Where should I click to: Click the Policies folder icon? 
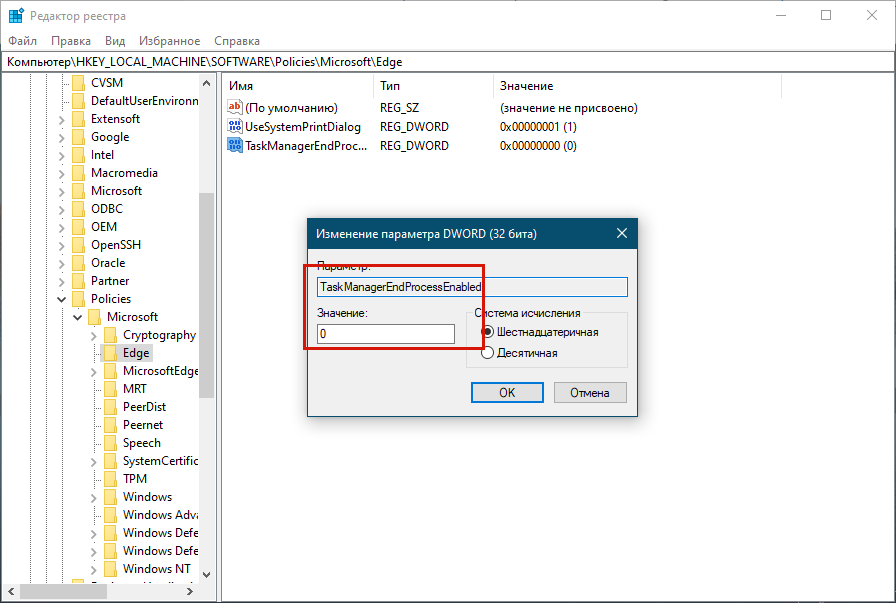[x=78, y=299]
